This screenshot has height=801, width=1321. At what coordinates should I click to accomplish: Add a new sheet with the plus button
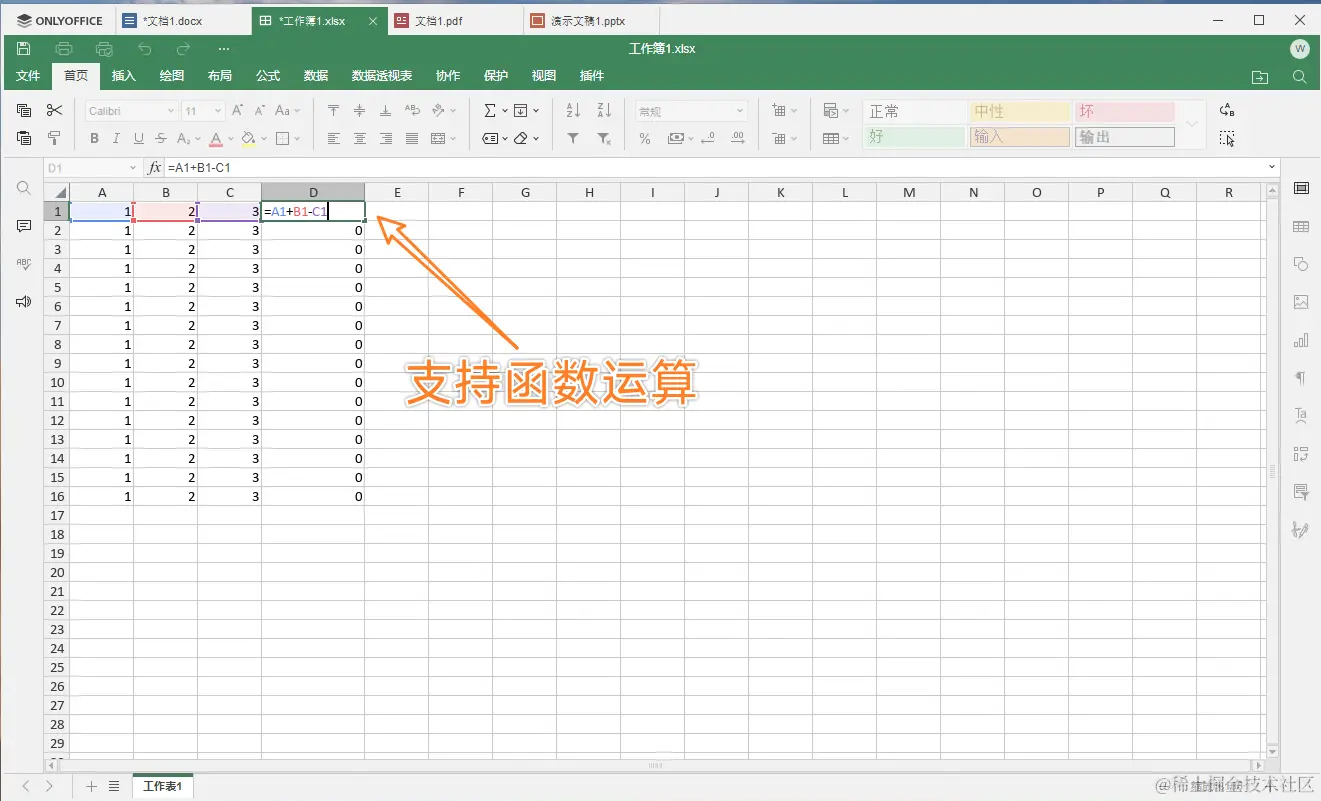[92, 786]
